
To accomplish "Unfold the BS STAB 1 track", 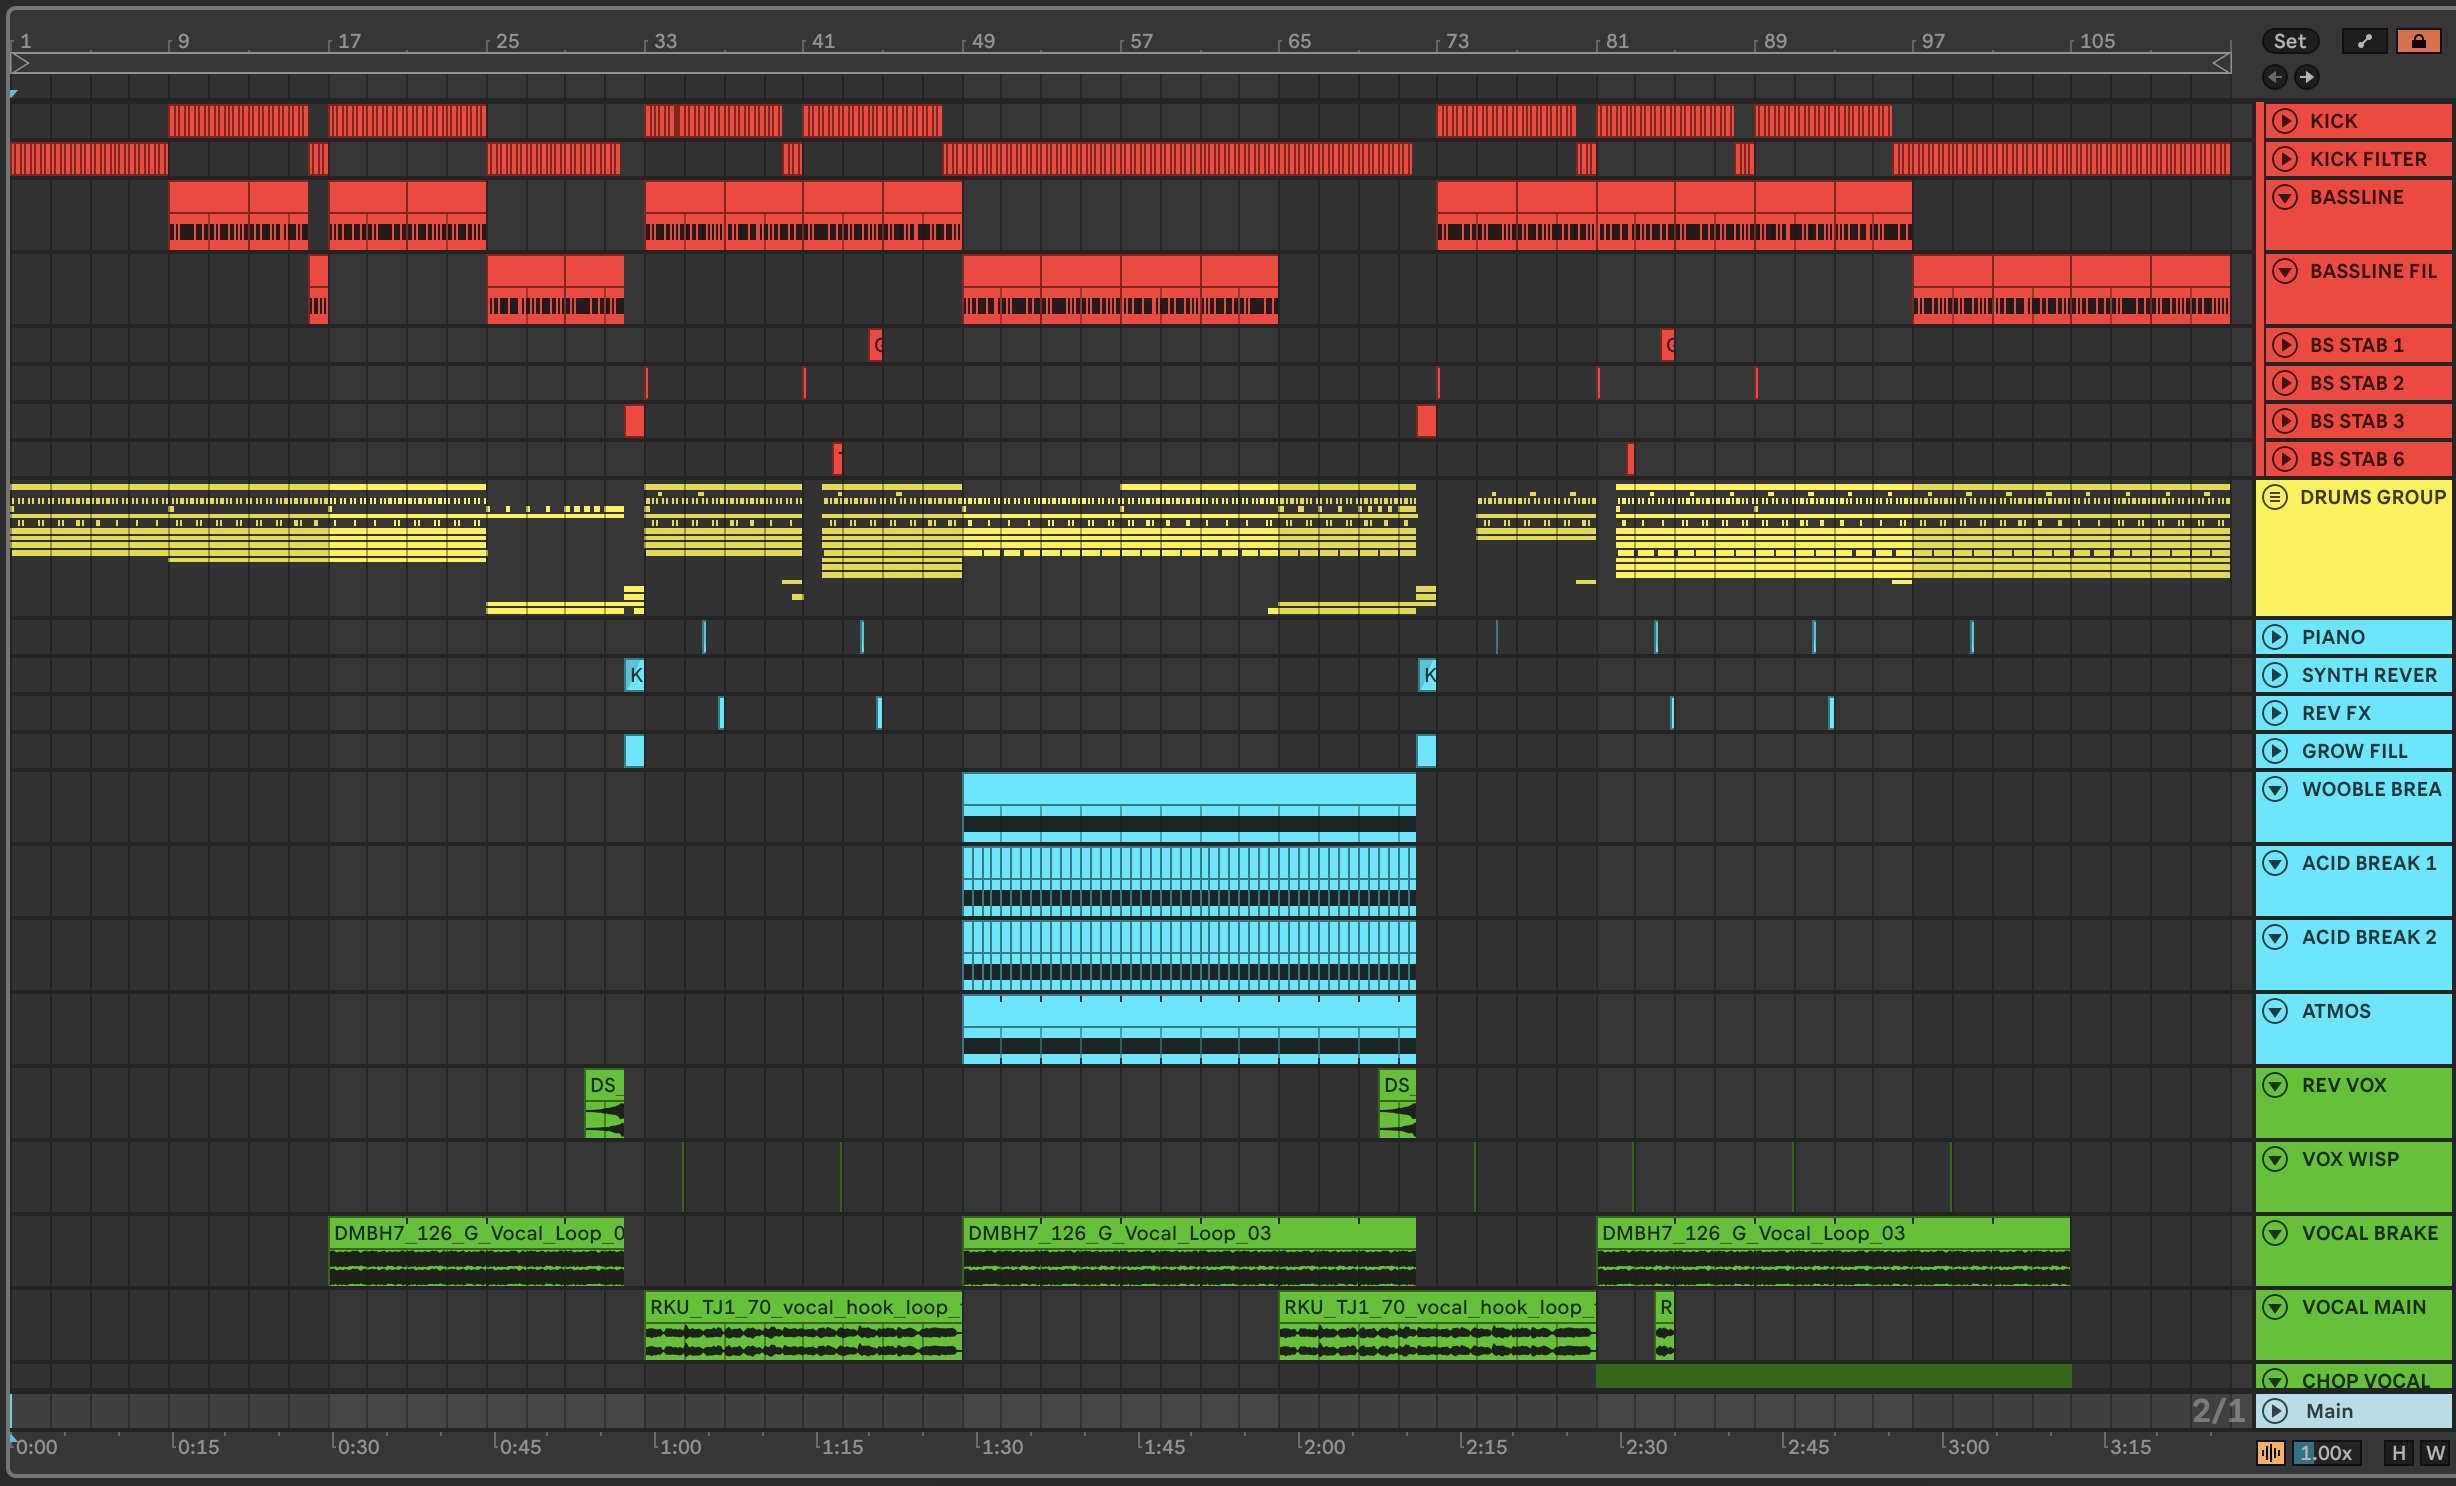I will tap(2285, 345).
